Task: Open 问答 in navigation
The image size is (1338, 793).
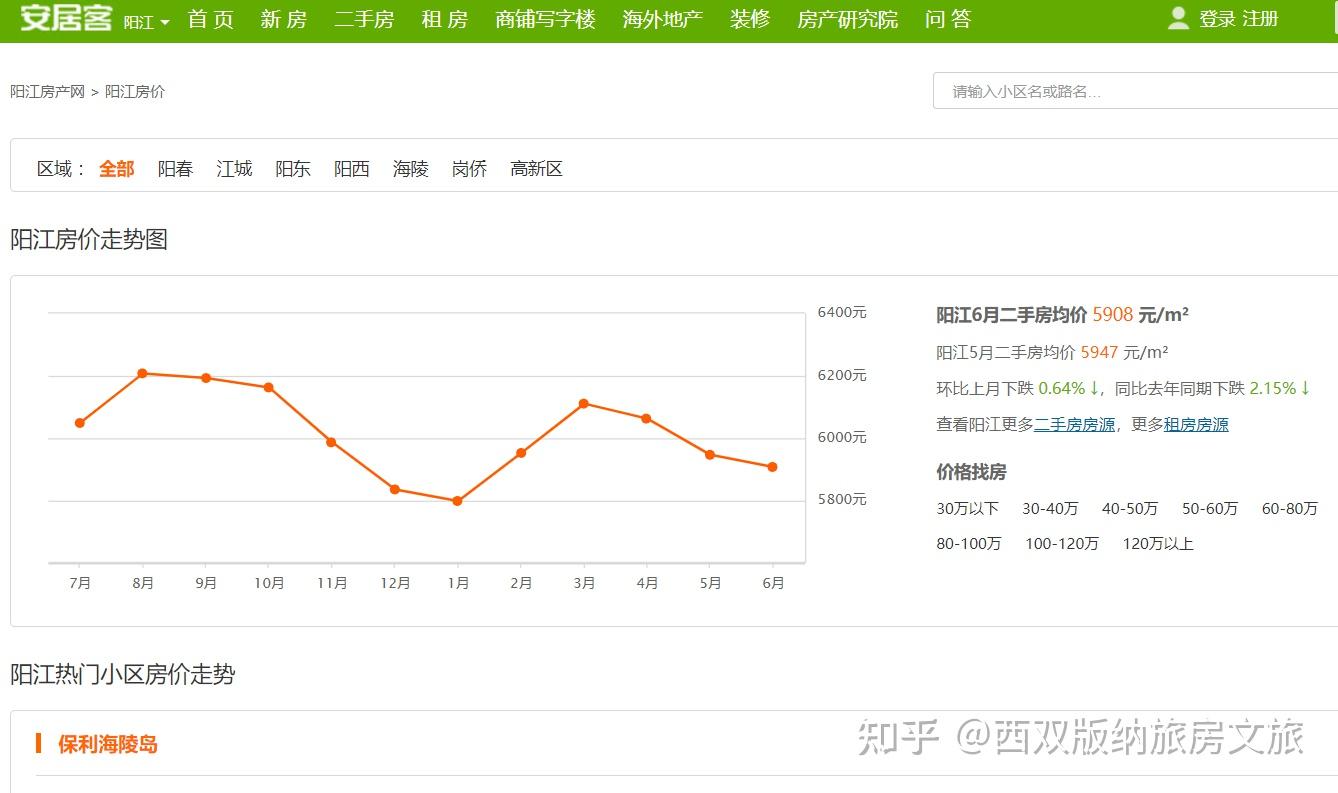Action: point(948,19)
